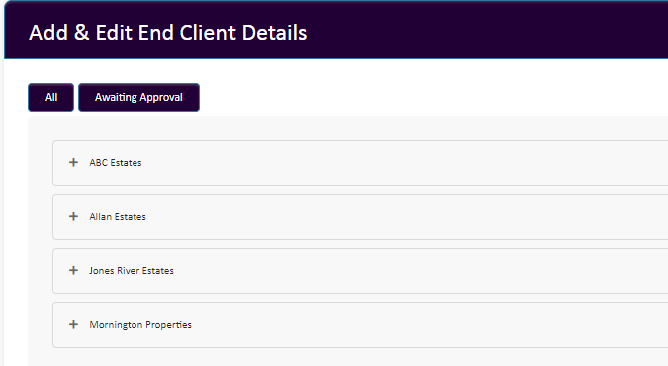Expand the ABC Estates plus icon
The image size is (668, 366).
coord(73,162)
